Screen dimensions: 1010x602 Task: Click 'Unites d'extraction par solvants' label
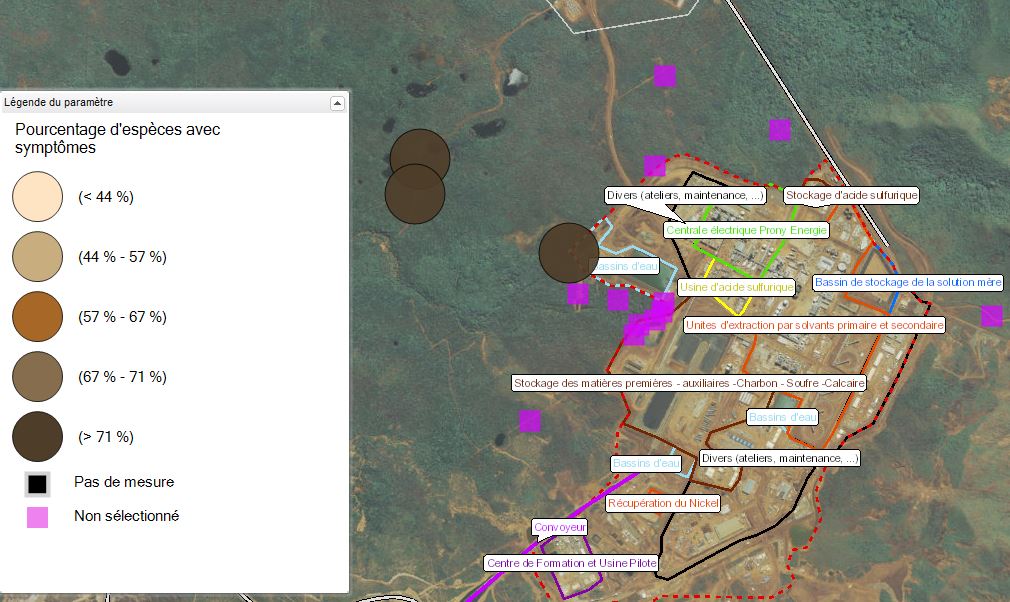tap(814, 326)
